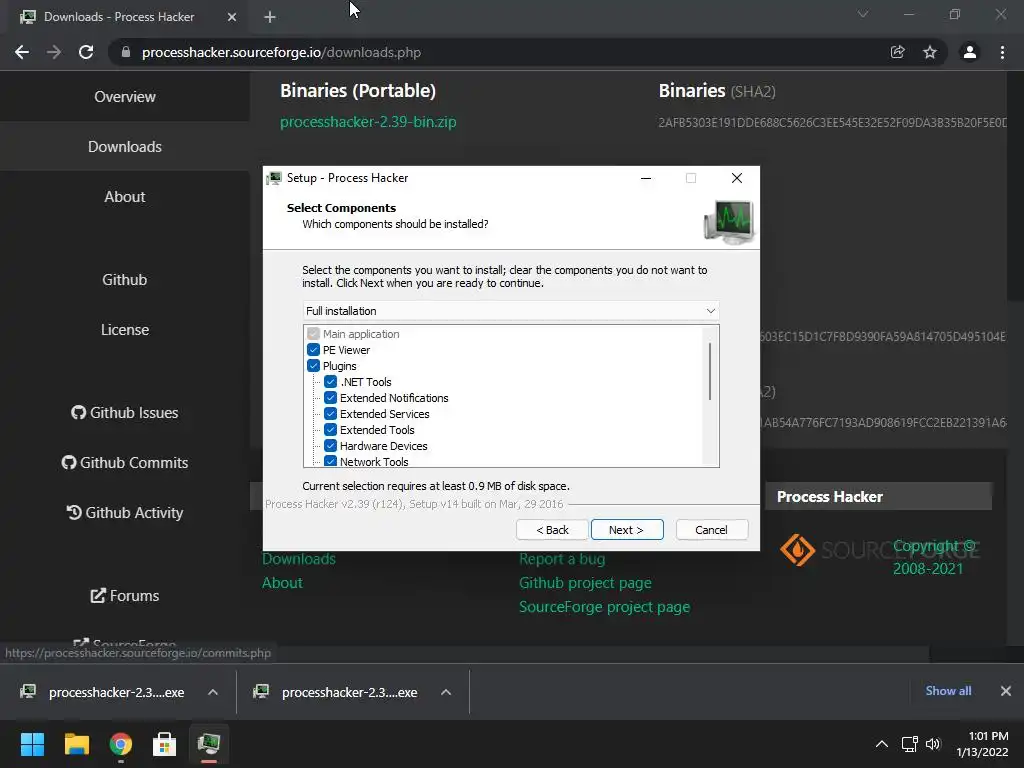This screenshot has height=768, width=1024.
Task: Click the components list scrollbar
Action: [710, 371]
